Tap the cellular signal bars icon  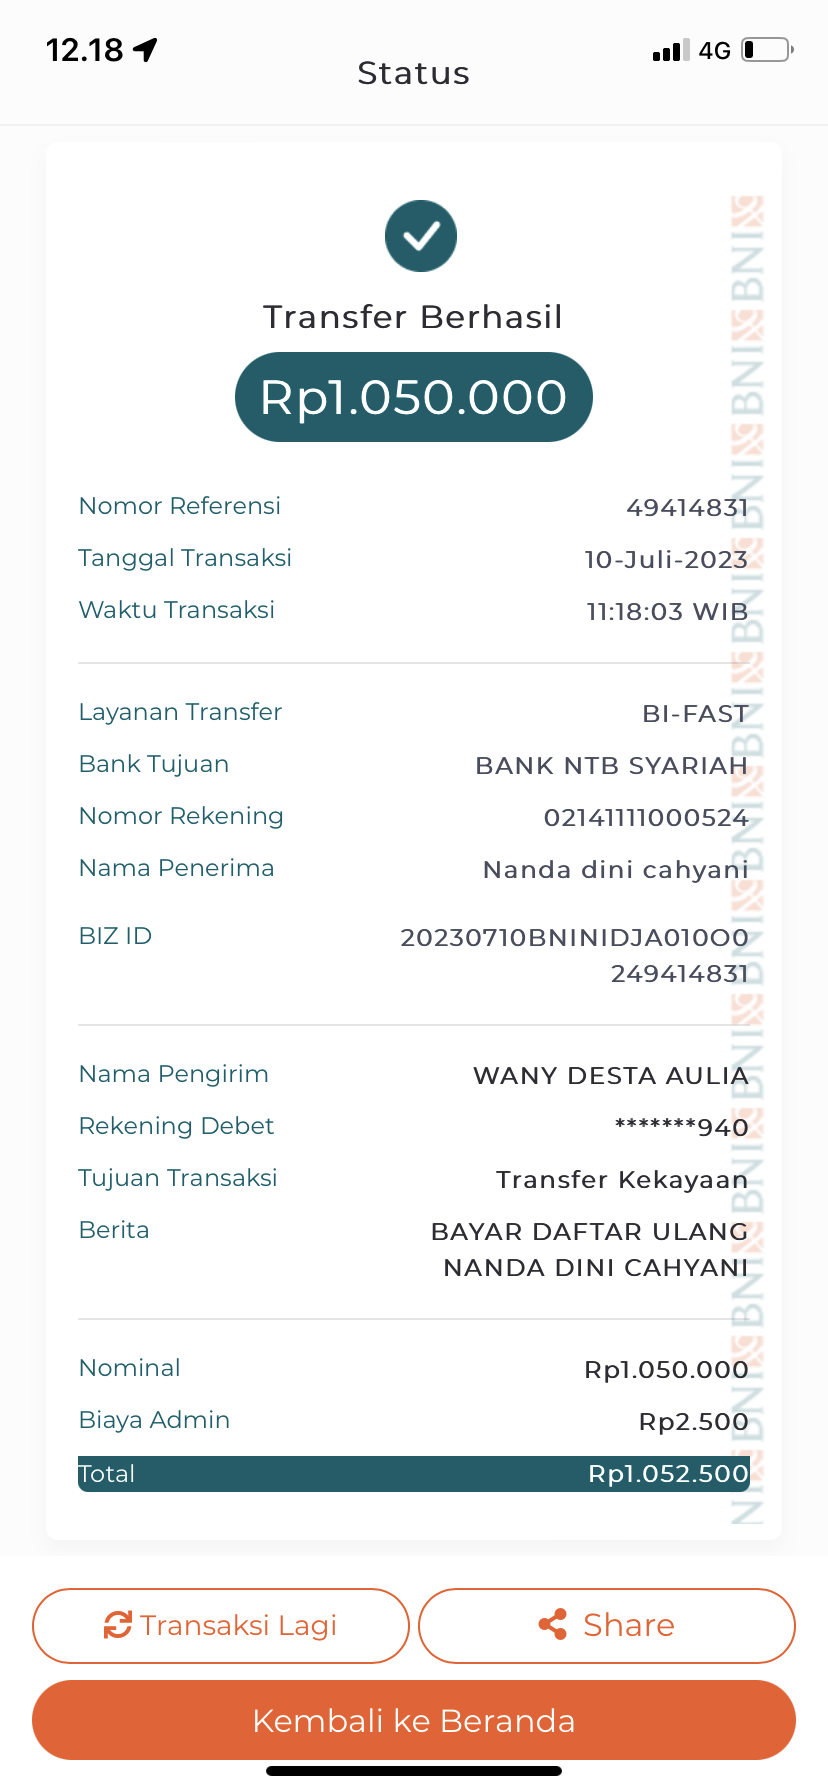coord(670,51)
